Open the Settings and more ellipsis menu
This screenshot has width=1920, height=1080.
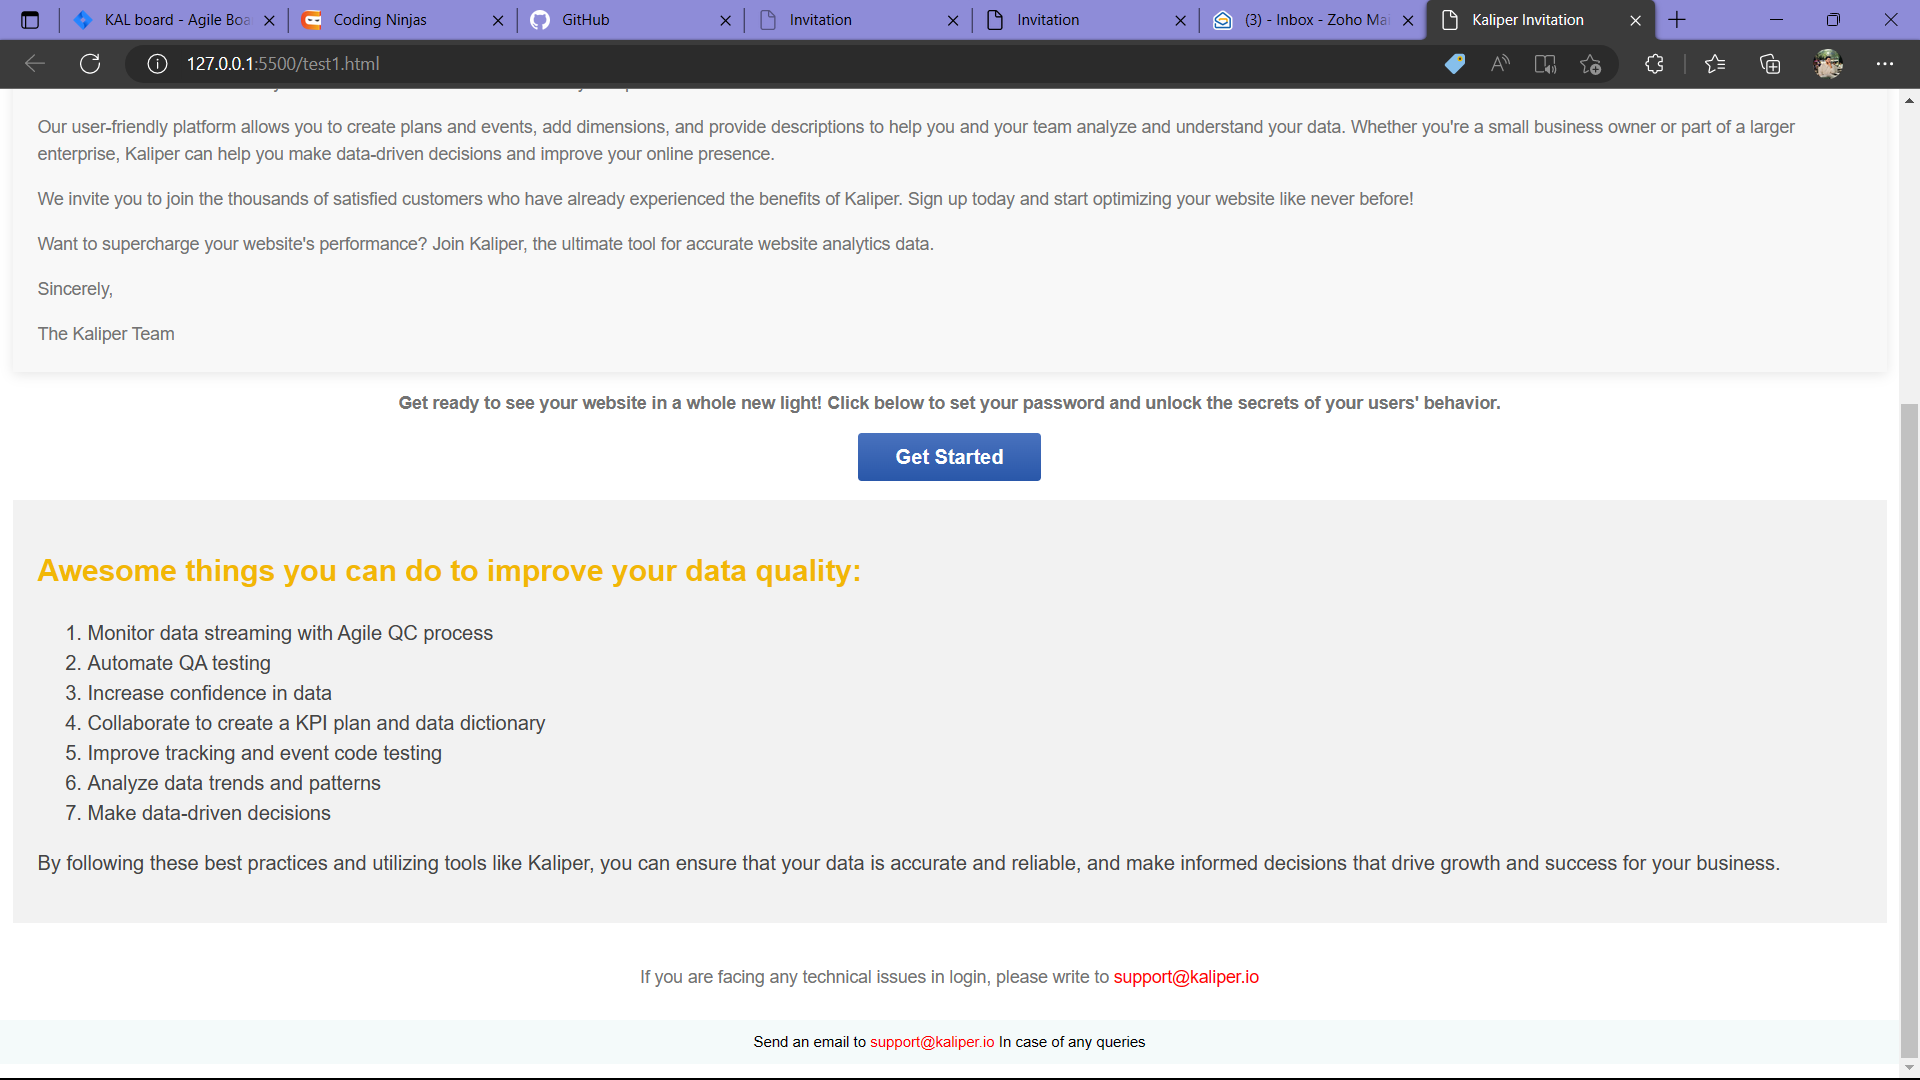pos(1885,64)
